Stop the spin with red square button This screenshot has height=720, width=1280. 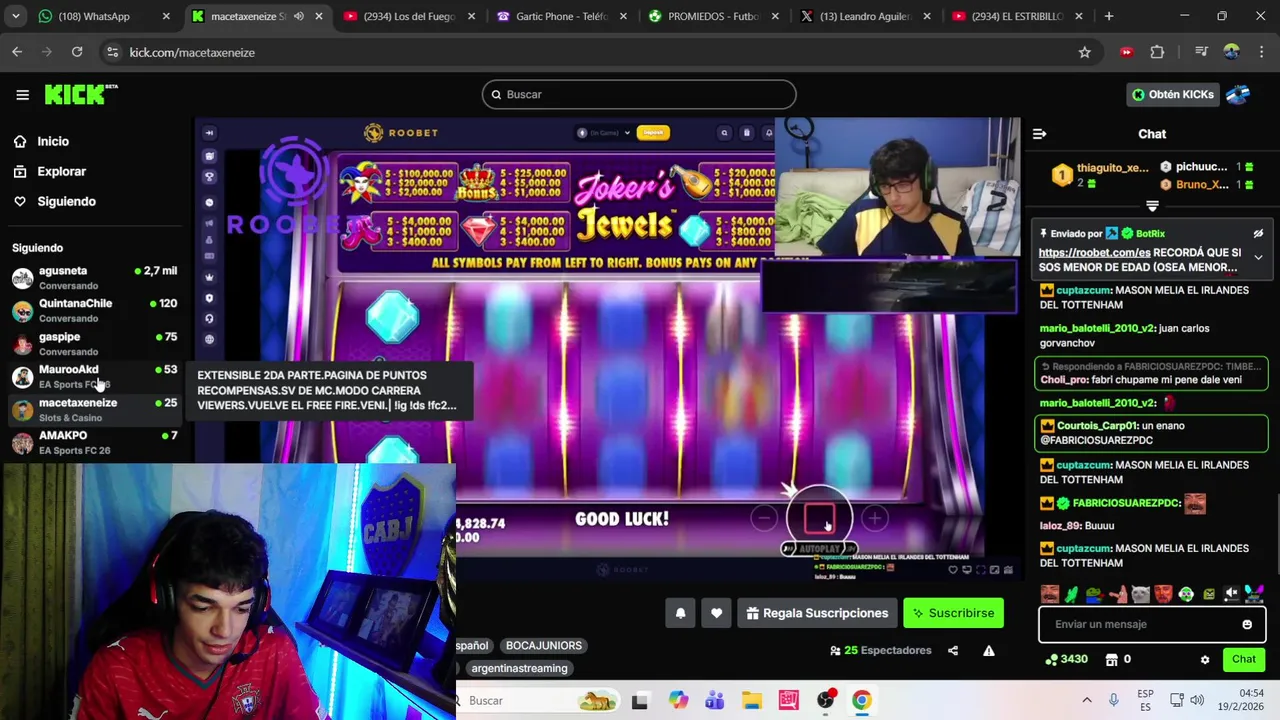coord(819,518)
